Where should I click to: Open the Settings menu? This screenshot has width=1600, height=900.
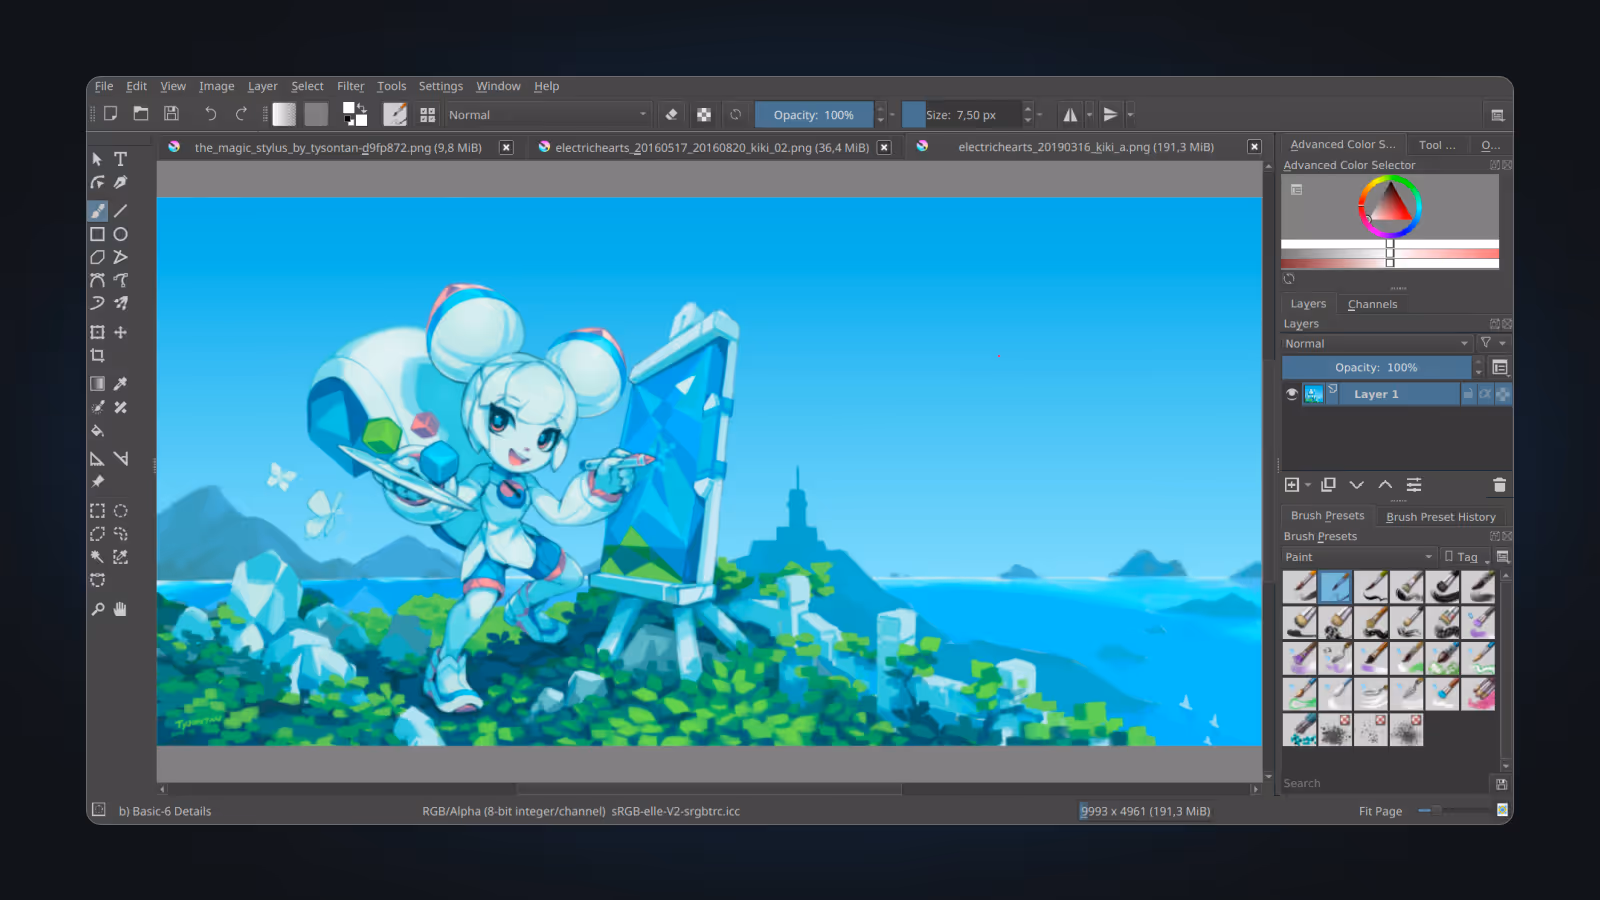click(441, 86)
